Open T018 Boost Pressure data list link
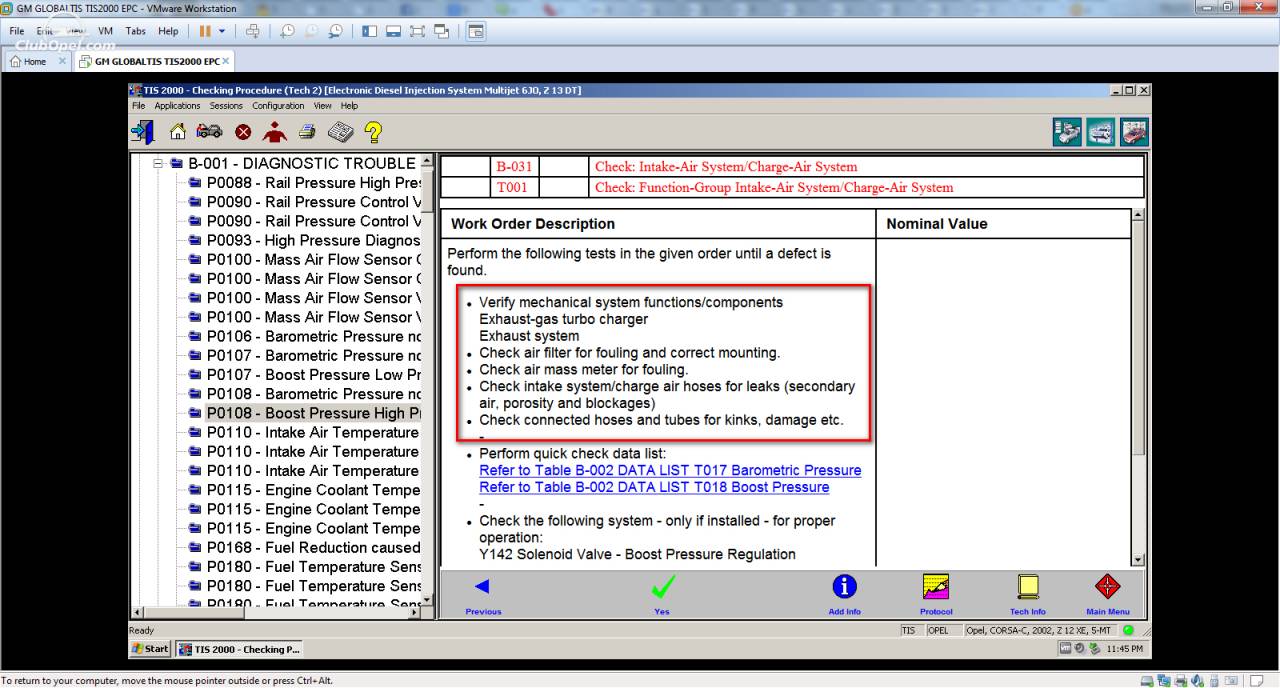This screenshot has height=688, width=1280. pos(654,487)
